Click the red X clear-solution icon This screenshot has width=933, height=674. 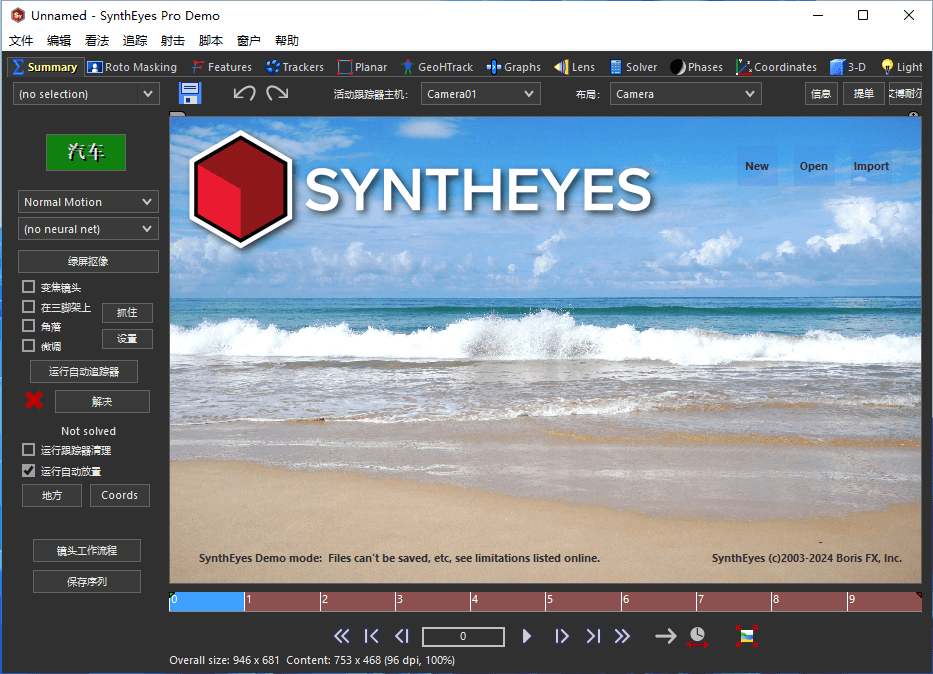click(x=31, y=400)
